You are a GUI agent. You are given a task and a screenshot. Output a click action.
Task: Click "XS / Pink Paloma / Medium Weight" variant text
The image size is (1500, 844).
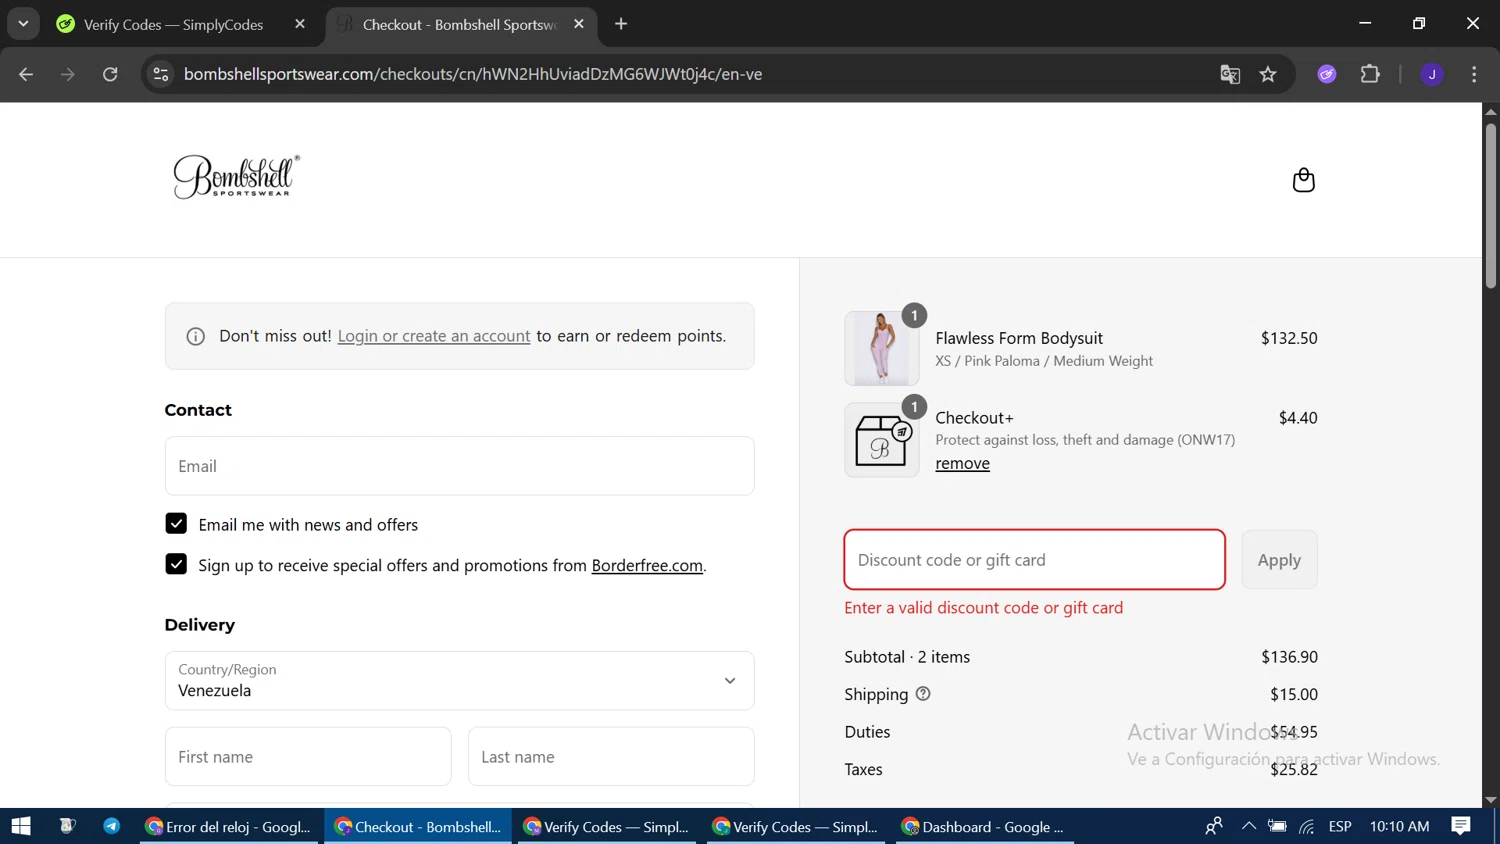click(x=1044, y=361)
